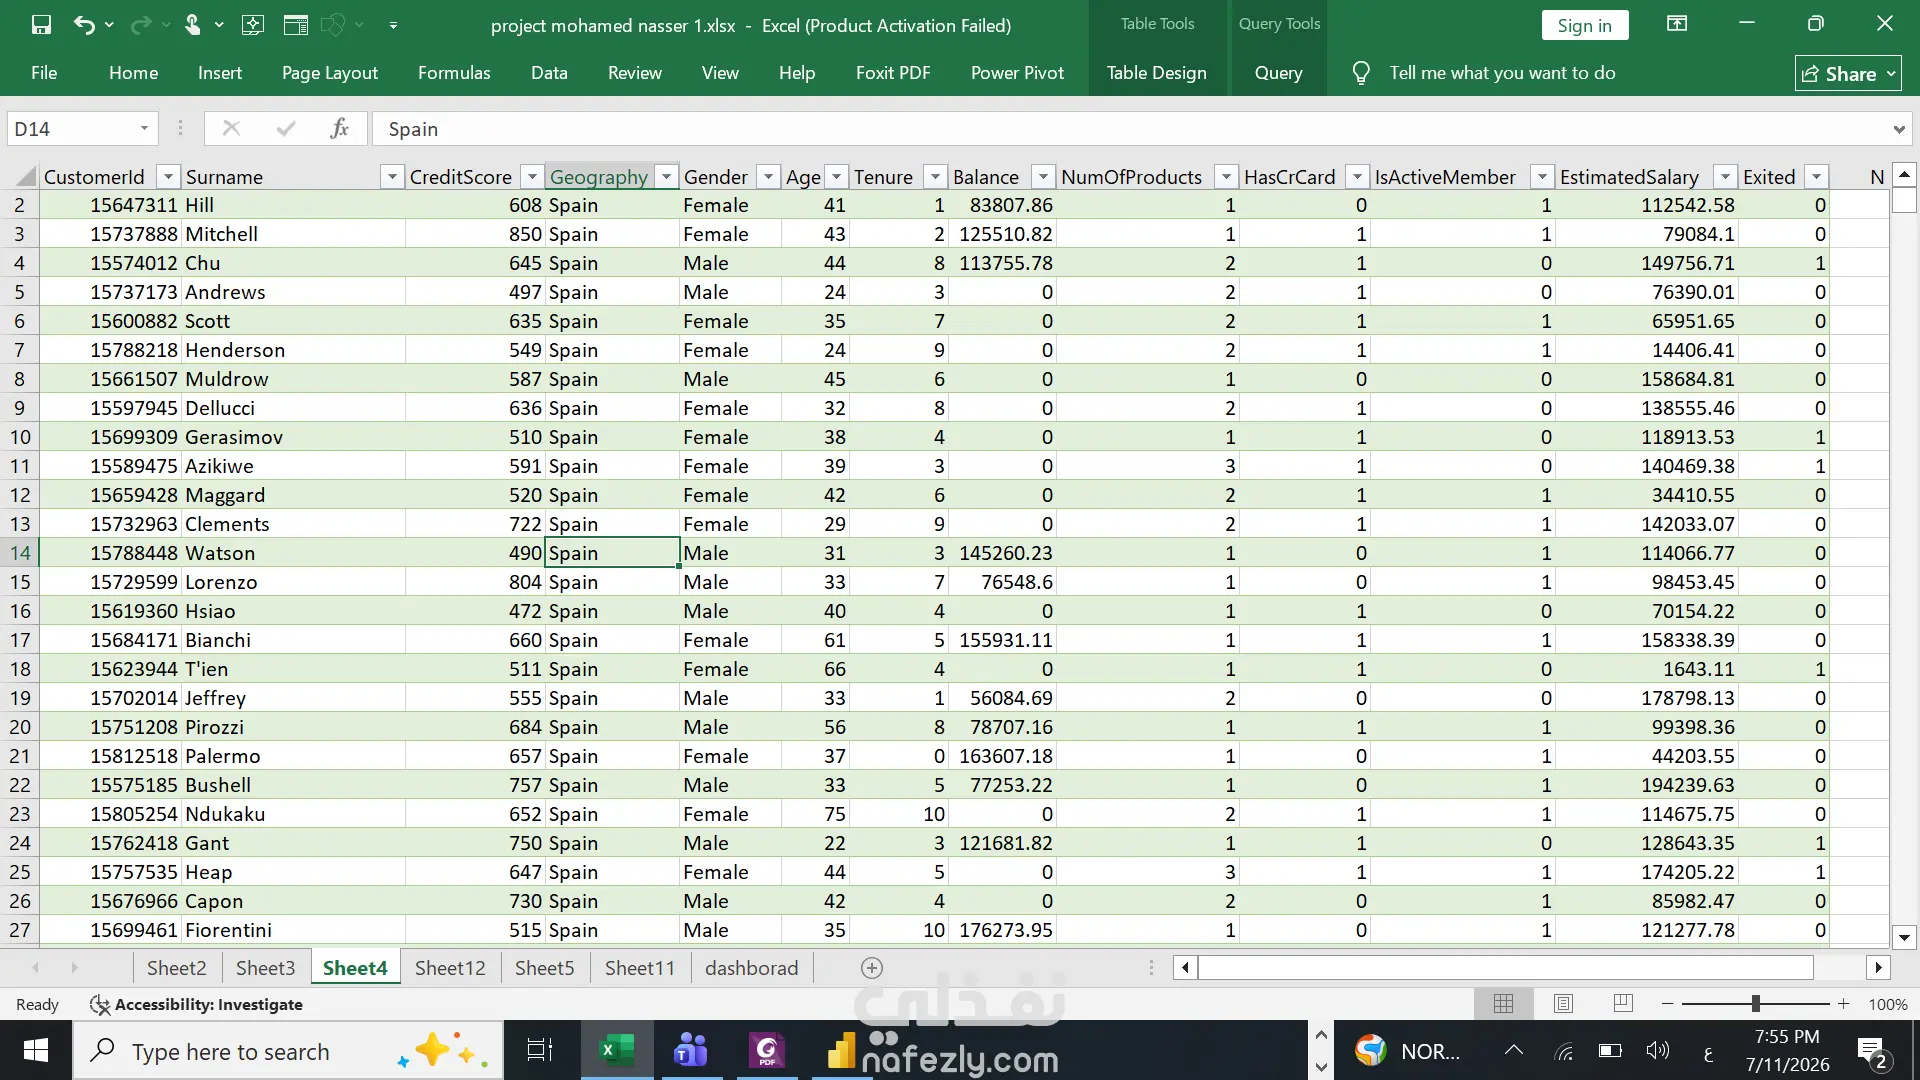The height and width of the screenshot is (1080, 1920).
Task: Click the Task View taskbar icon
Action: [x=540, y=1051]
